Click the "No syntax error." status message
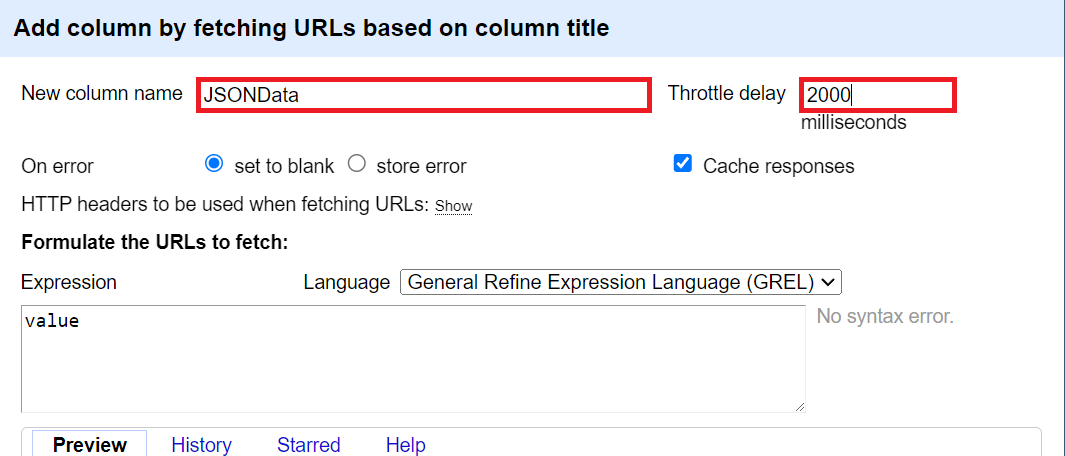 click(x=885, y=317)
